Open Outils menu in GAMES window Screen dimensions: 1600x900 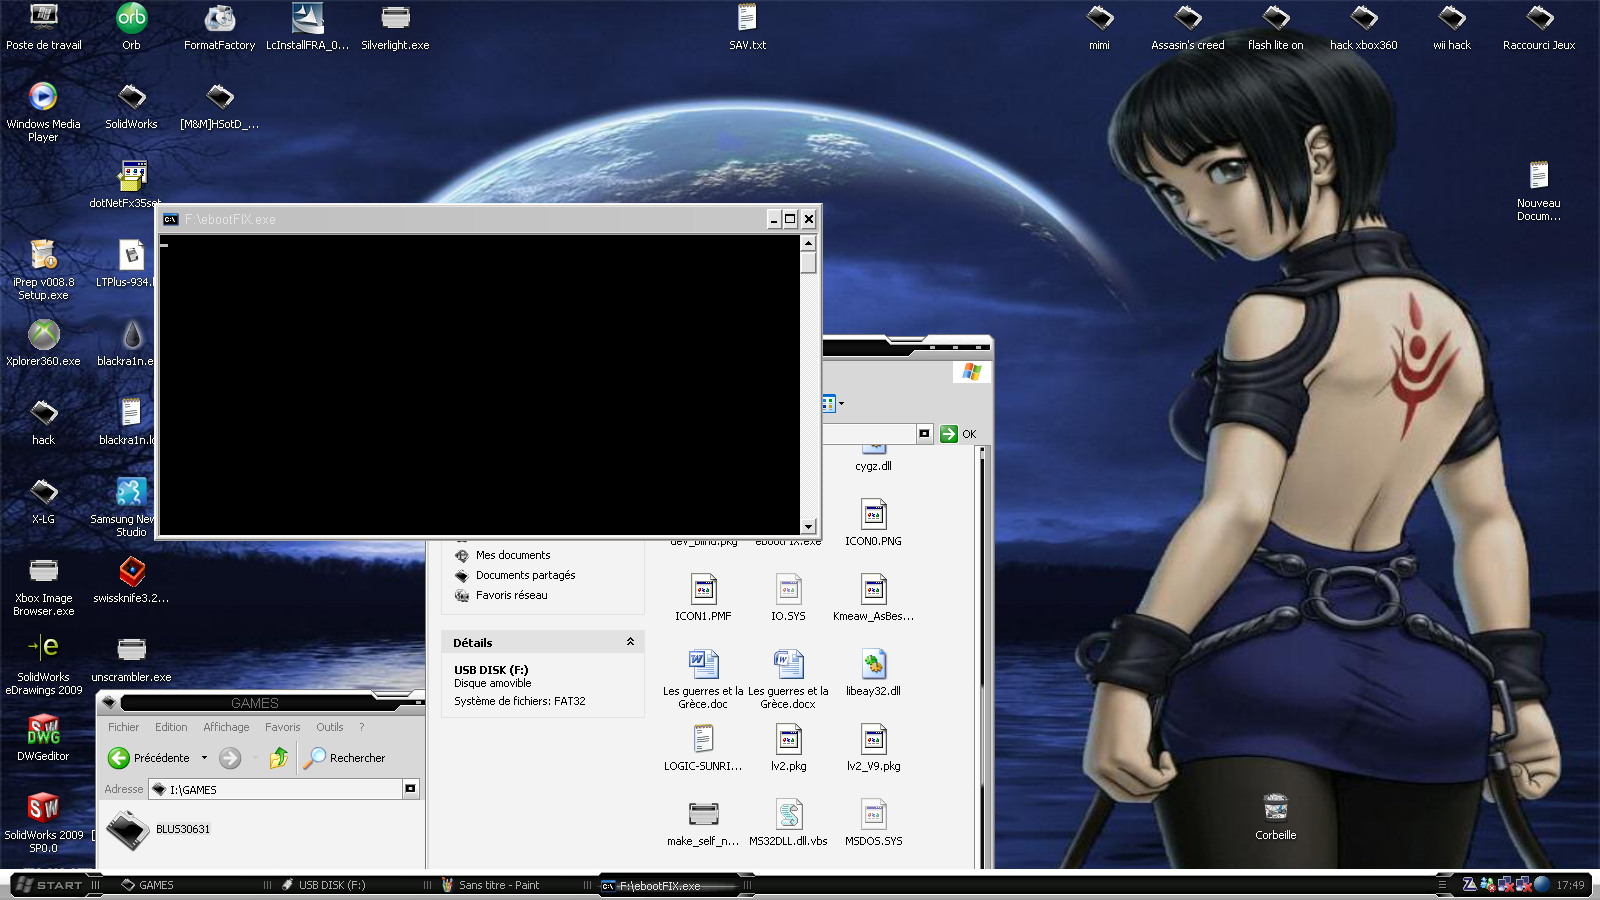329,727
